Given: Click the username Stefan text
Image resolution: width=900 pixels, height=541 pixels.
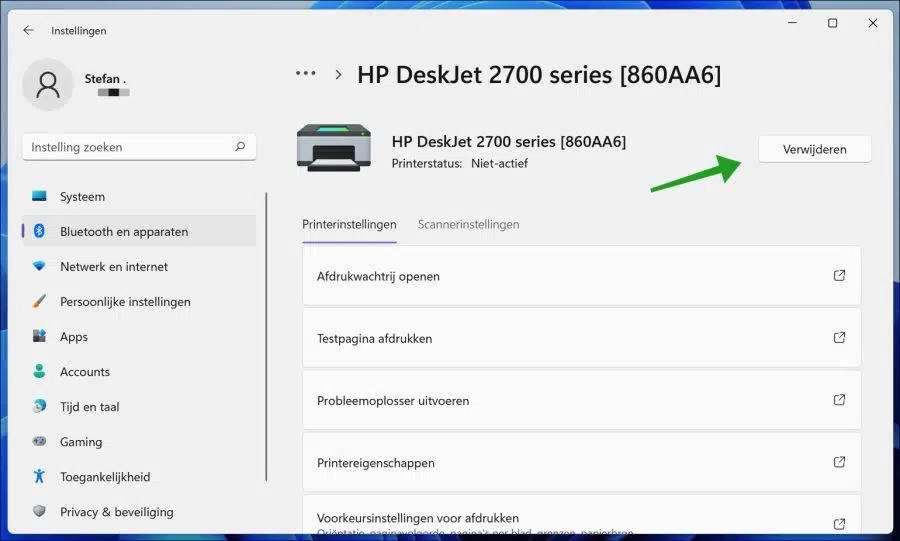Looking at the screenshot, I should coord(105,79).
